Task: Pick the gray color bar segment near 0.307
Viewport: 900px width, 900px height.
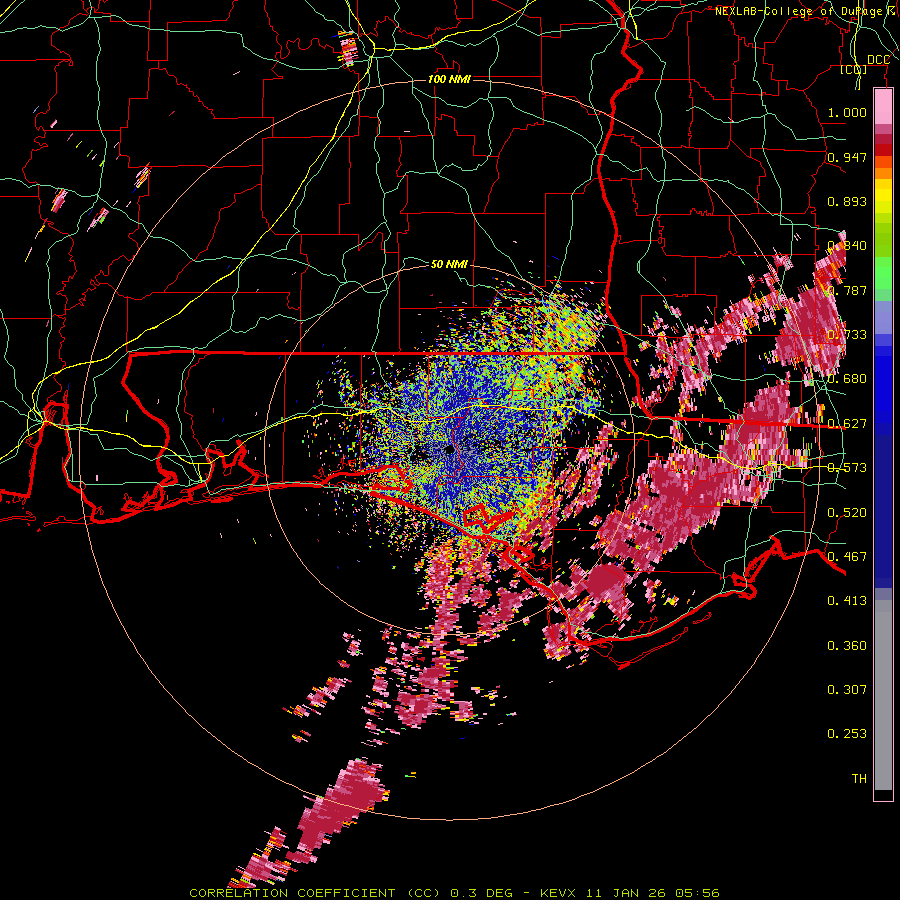Action: [x=883, y=695]
